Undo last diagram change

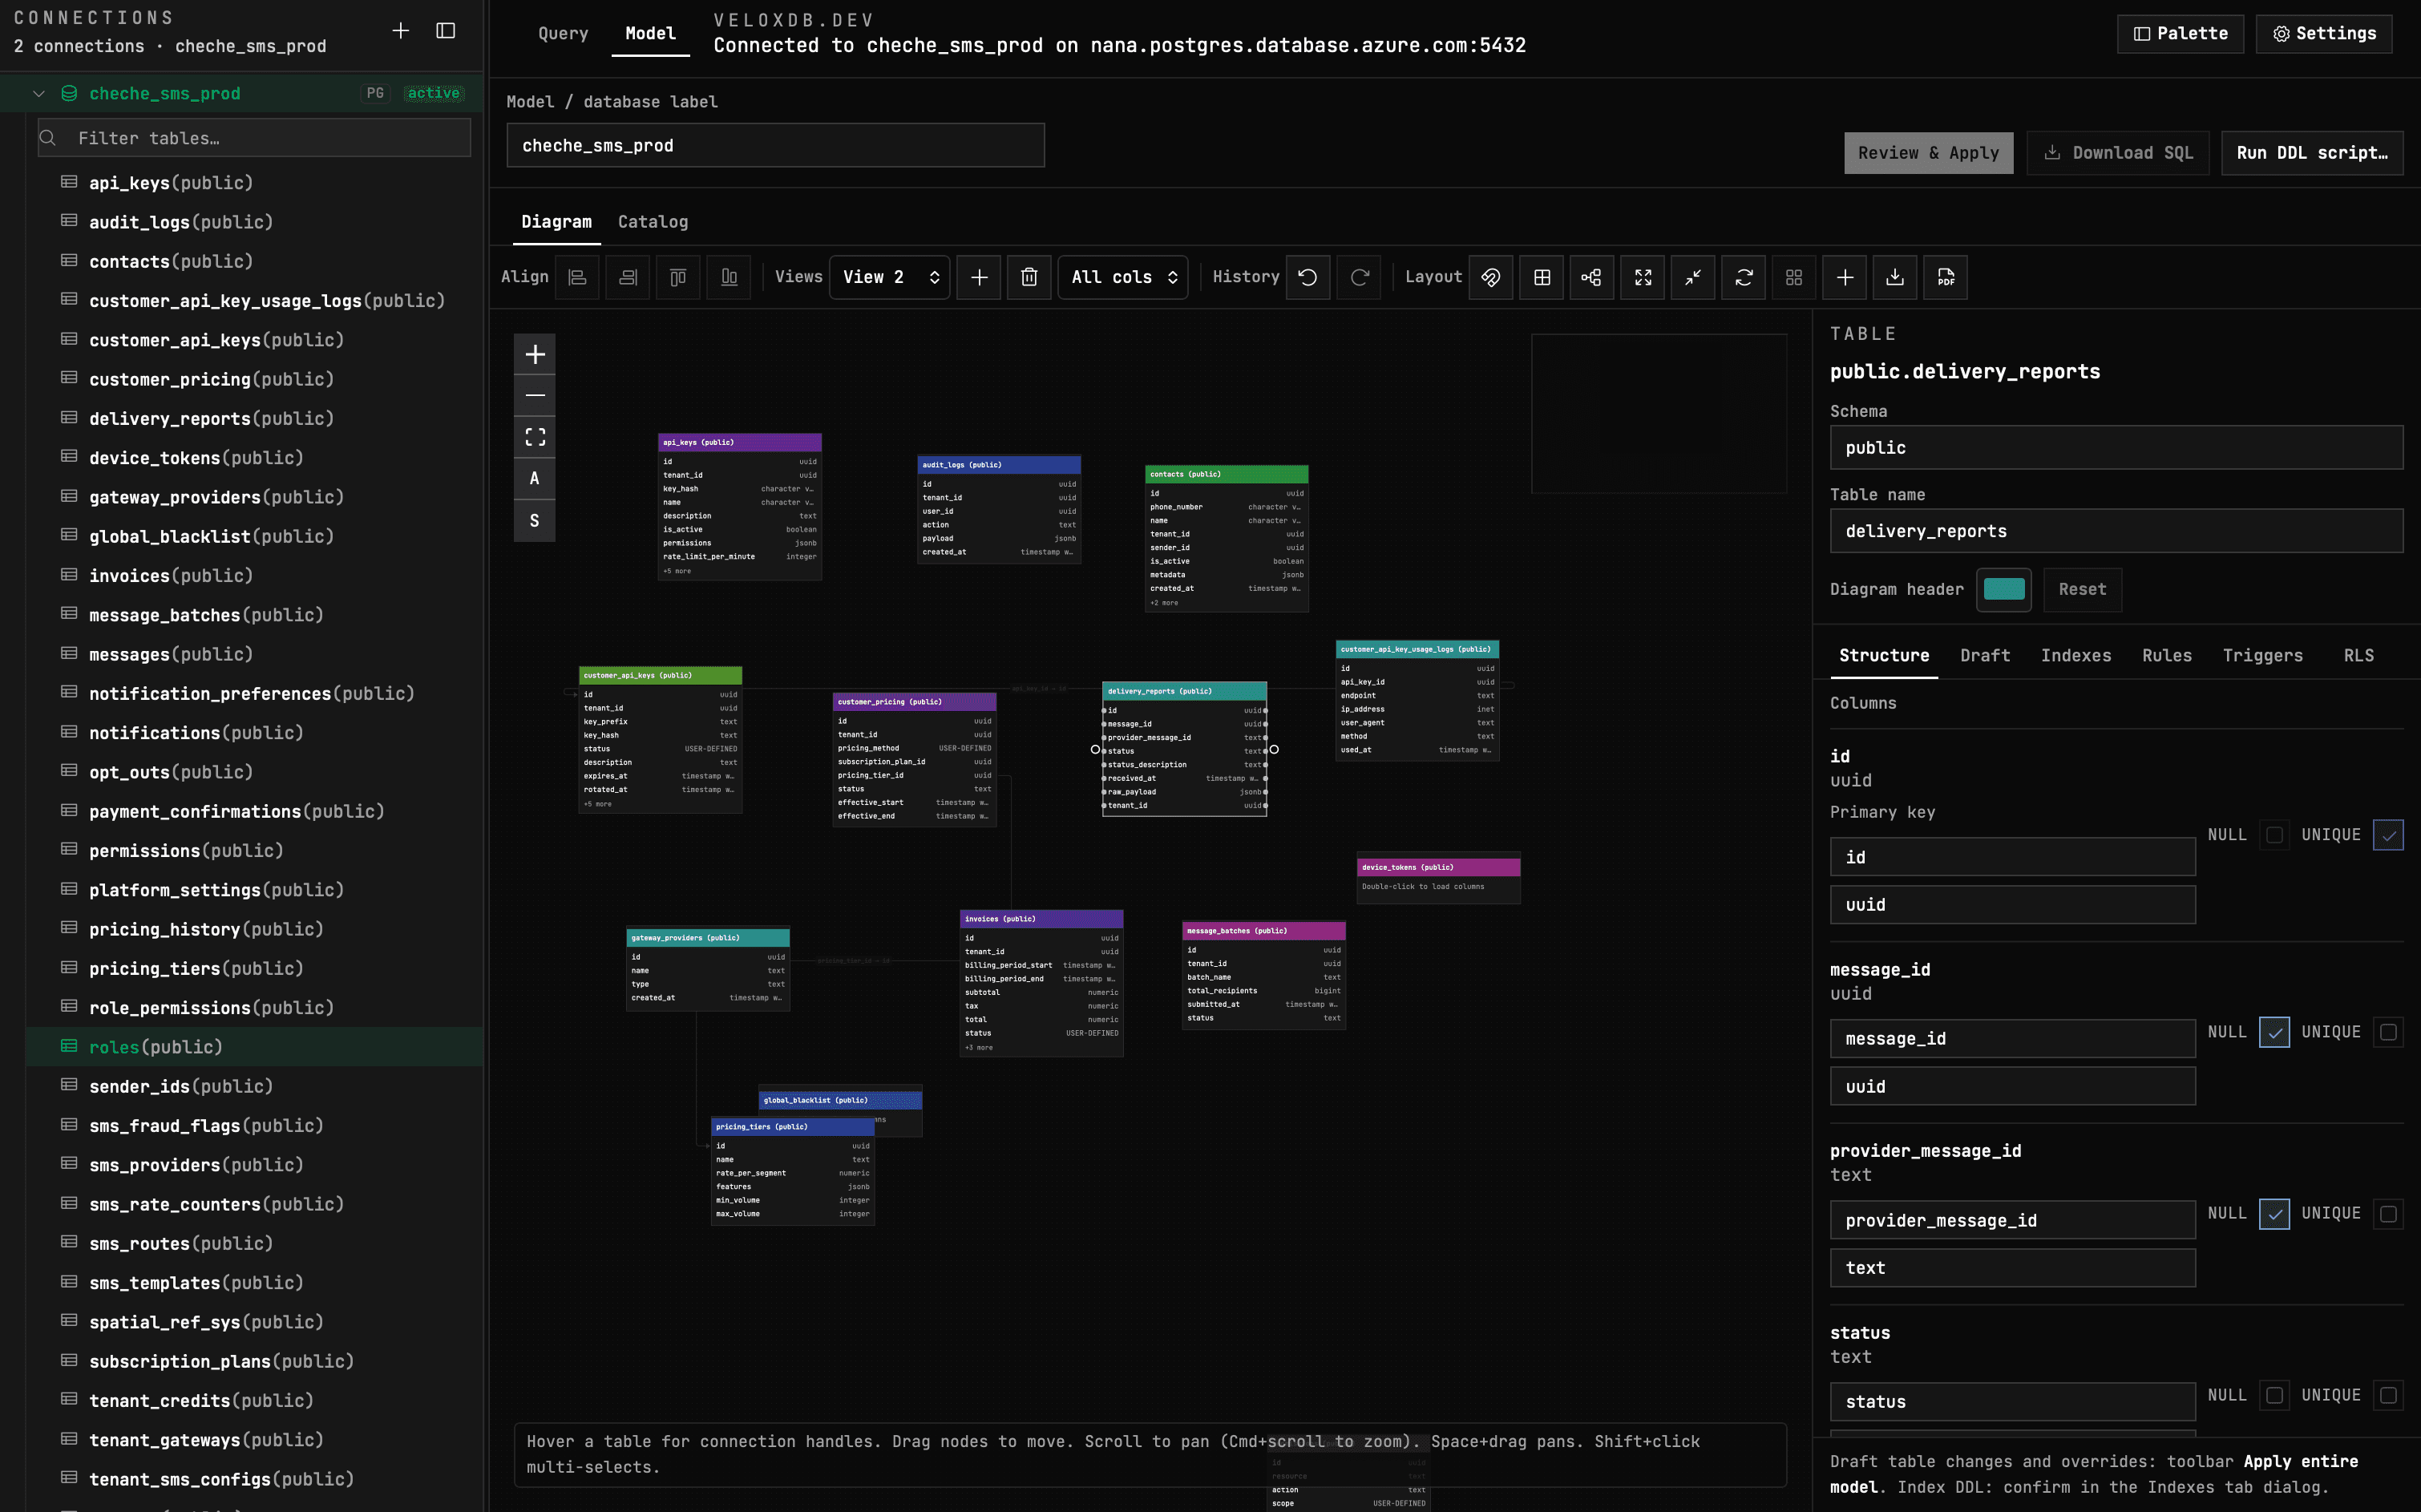pyautogui.click(x=1308, y=277)
